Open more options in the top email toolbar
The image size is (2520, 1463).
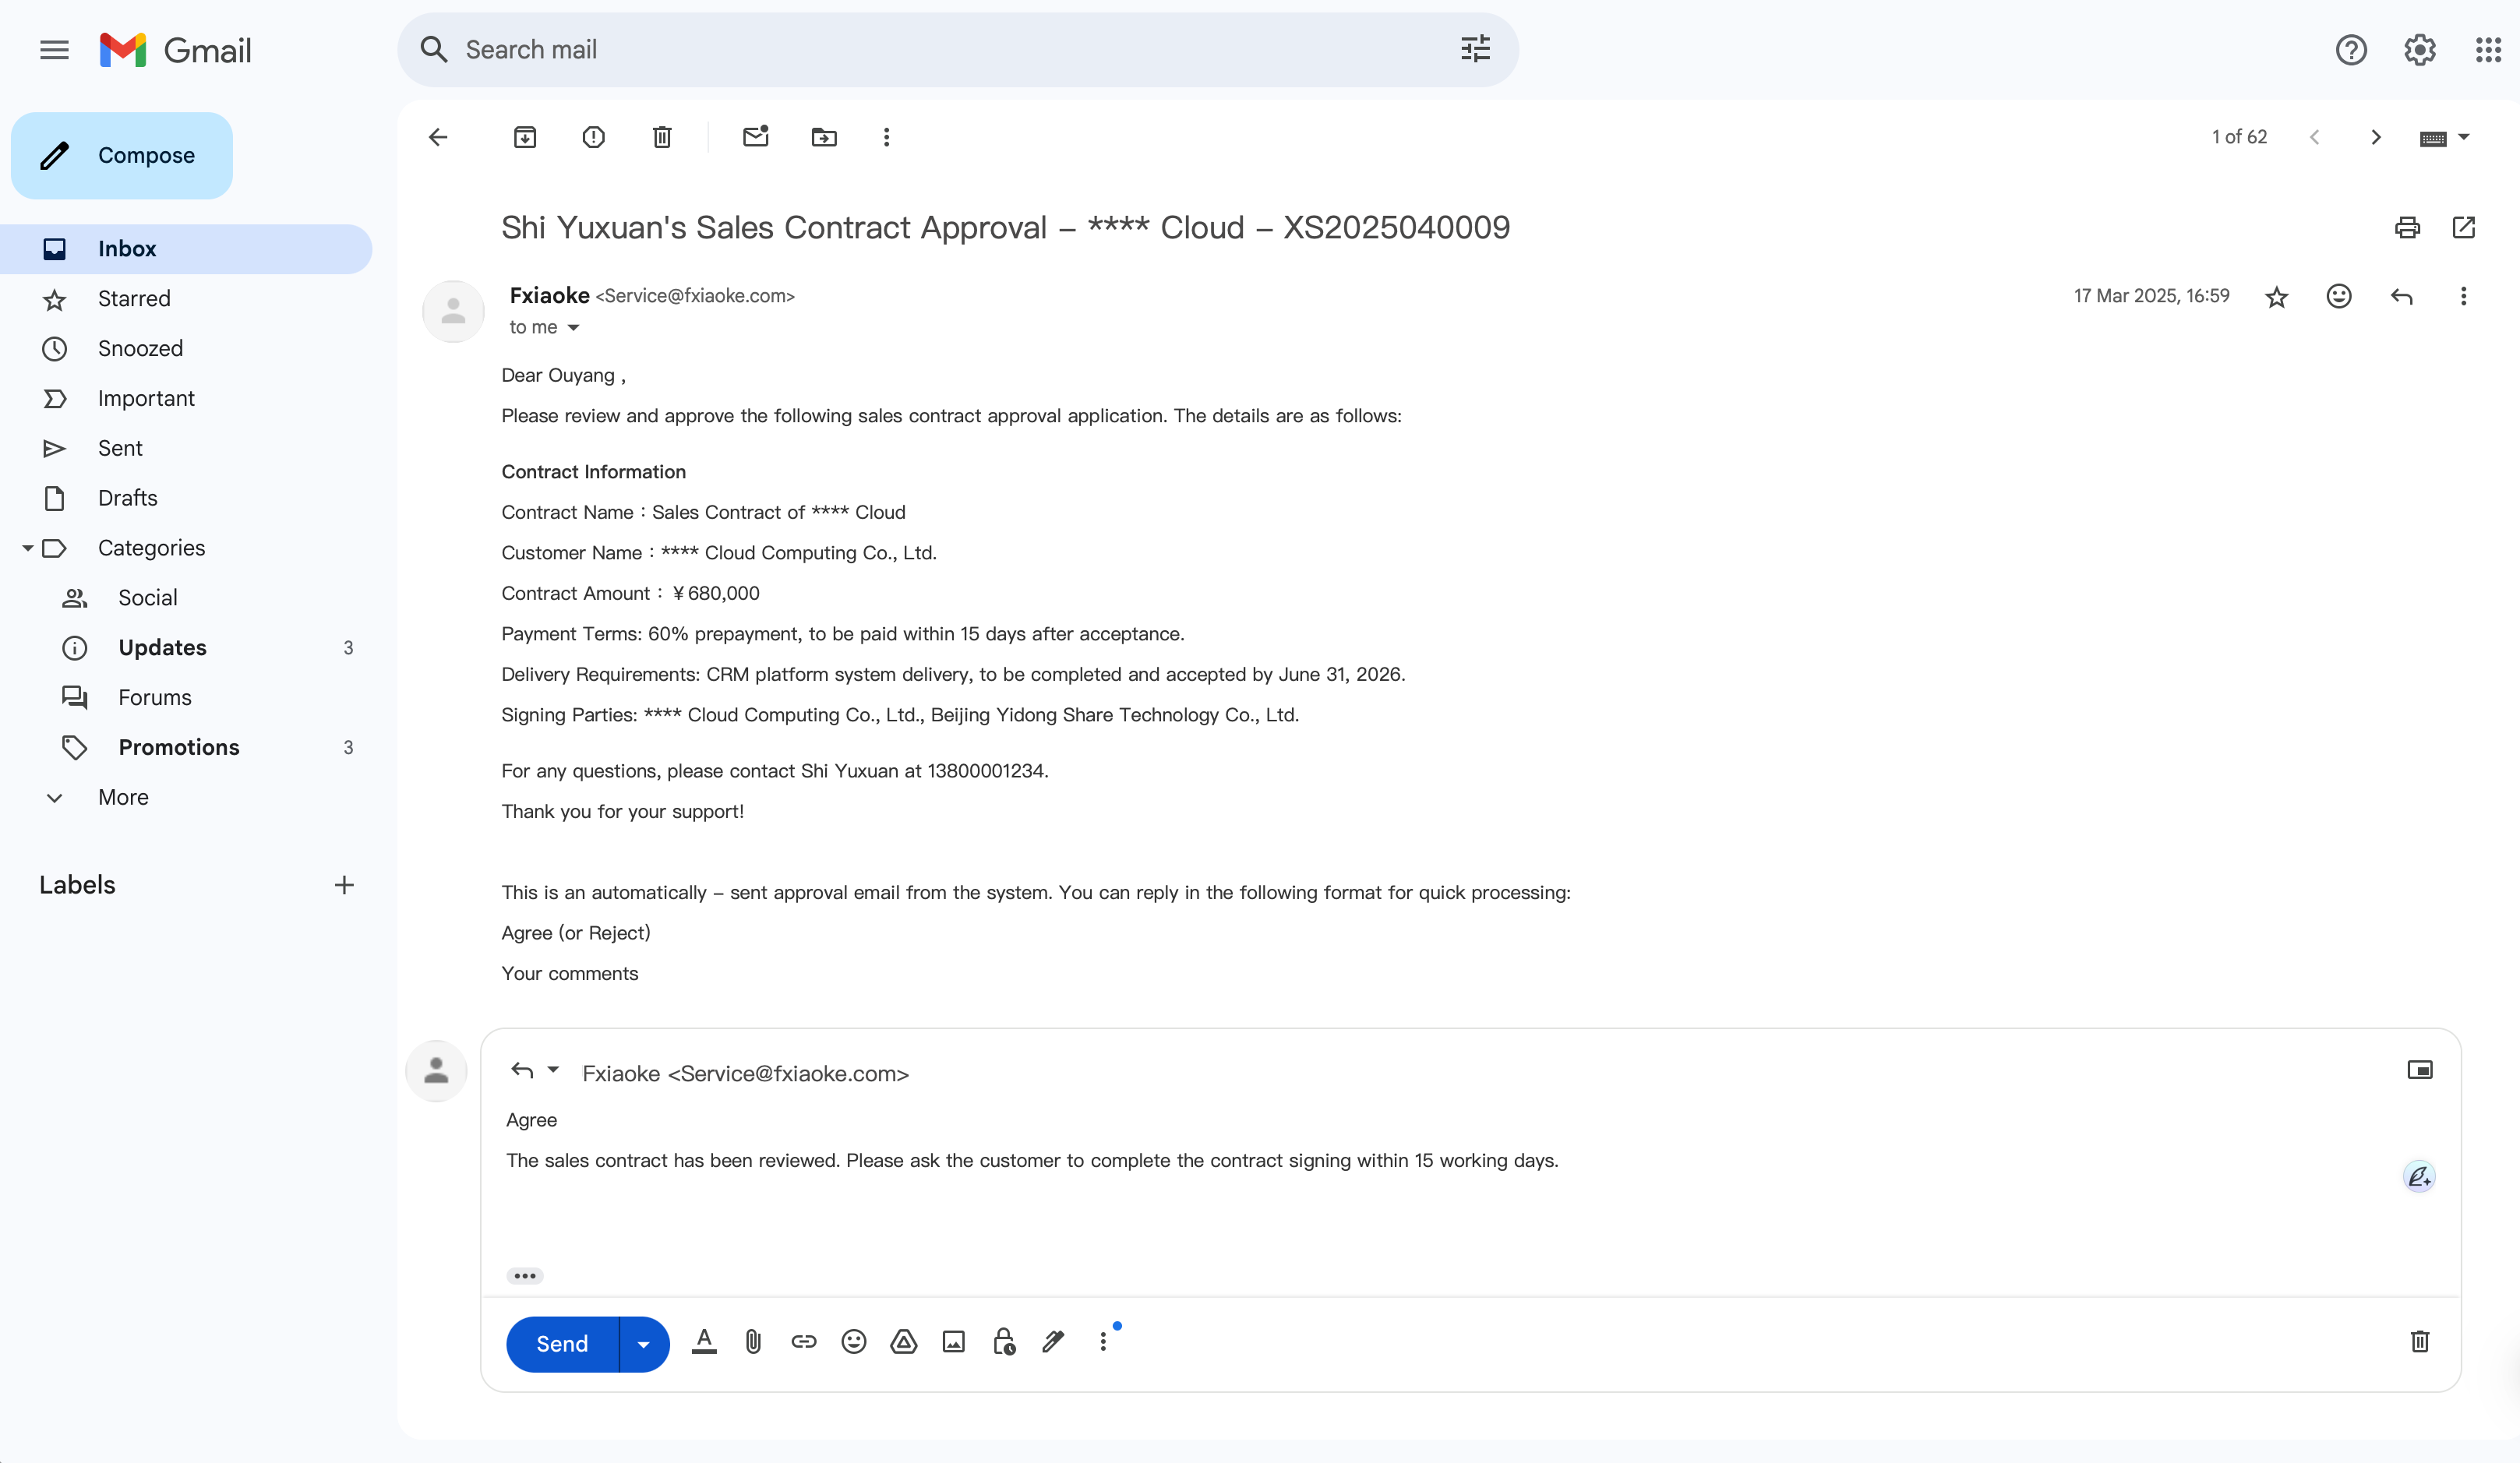pos(886,137)
